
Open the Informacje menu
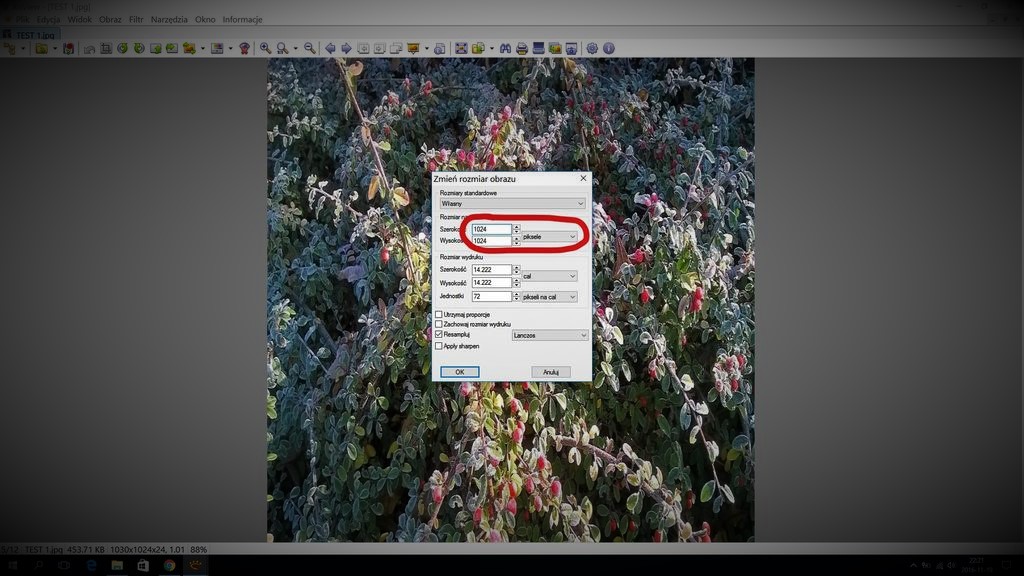click(x=242, y=20)
